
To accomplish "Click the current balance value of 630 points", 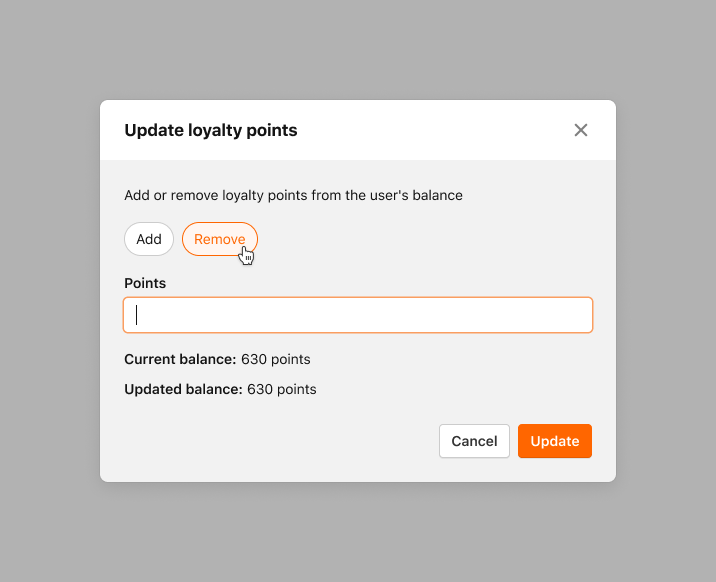I will tap(276, 359).
